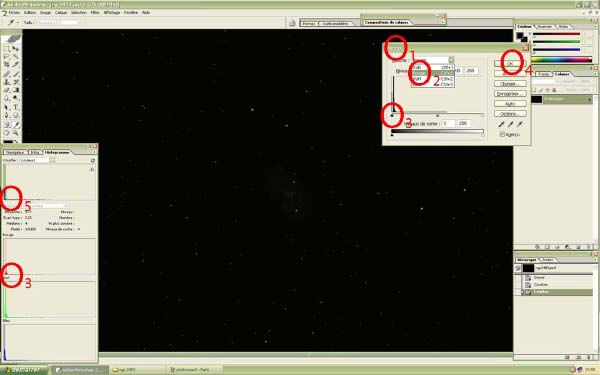
Task: Click OK in the Levels dialog
Action: point(510,64)
